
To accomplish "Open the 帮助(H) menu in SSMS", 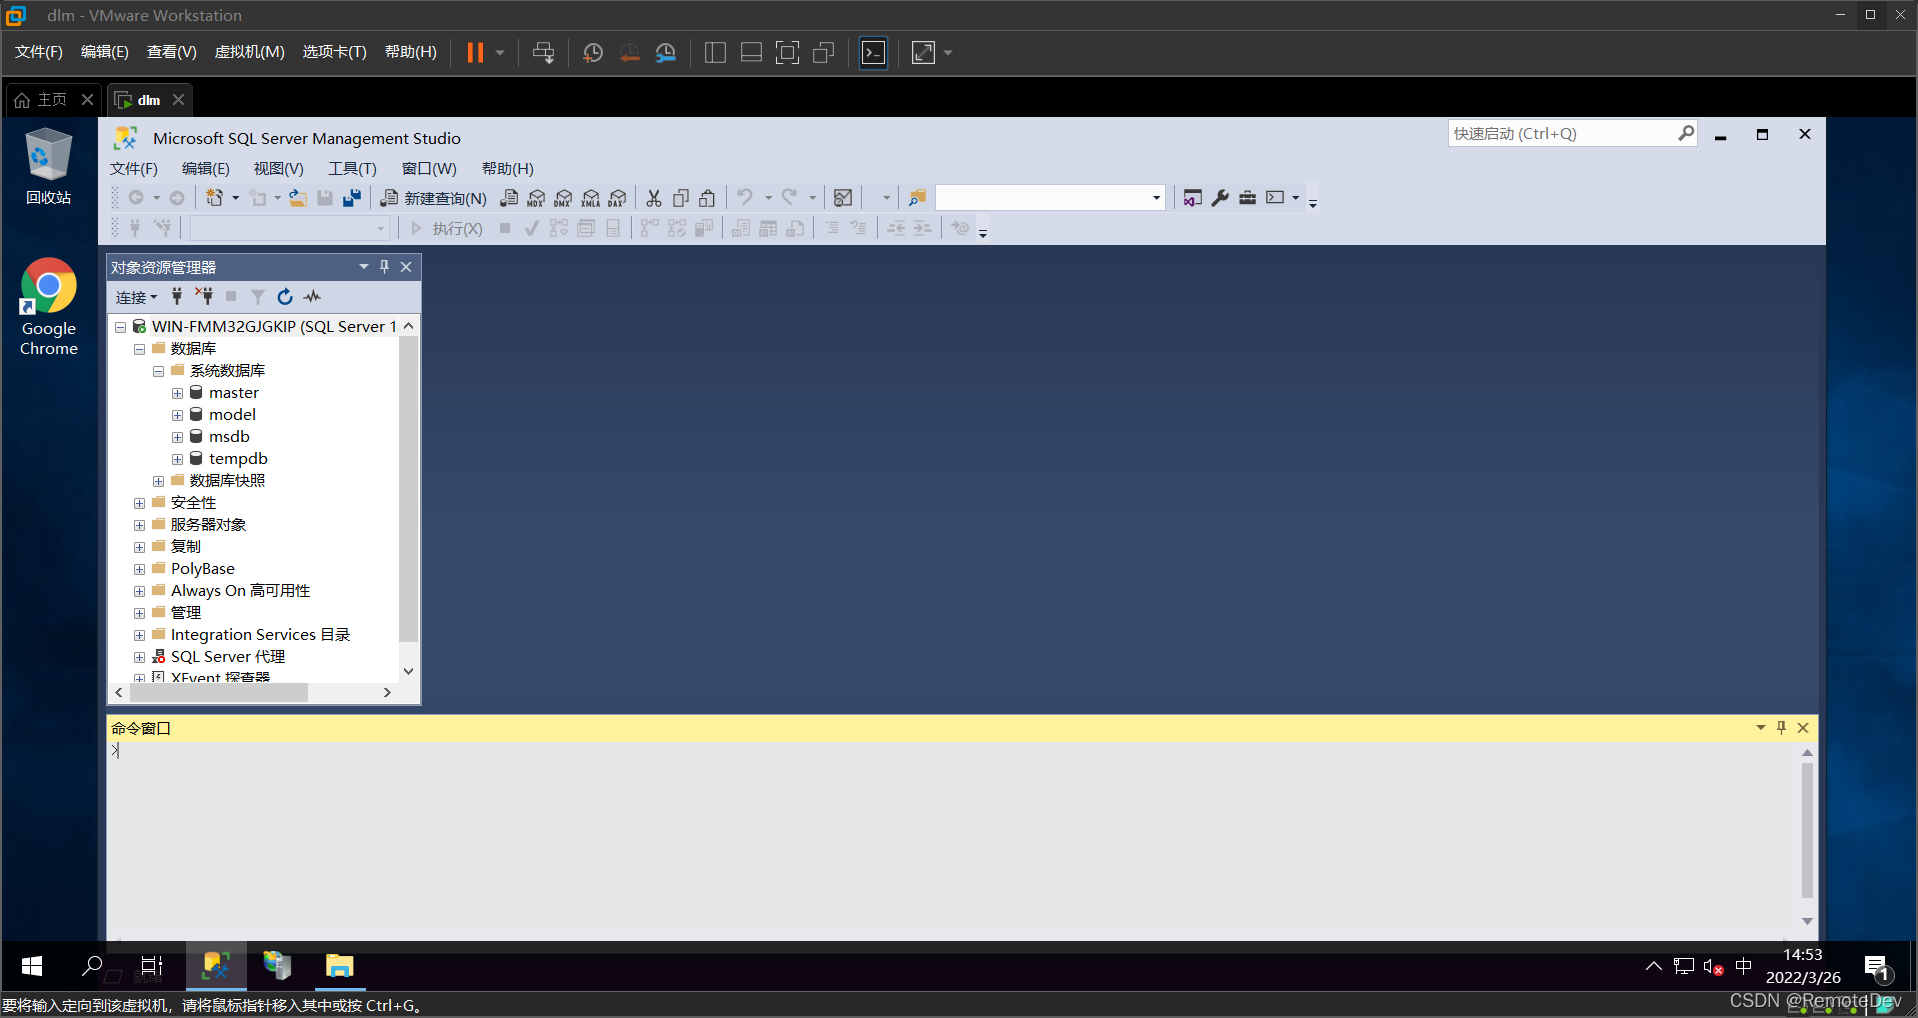I will point(508,169).
